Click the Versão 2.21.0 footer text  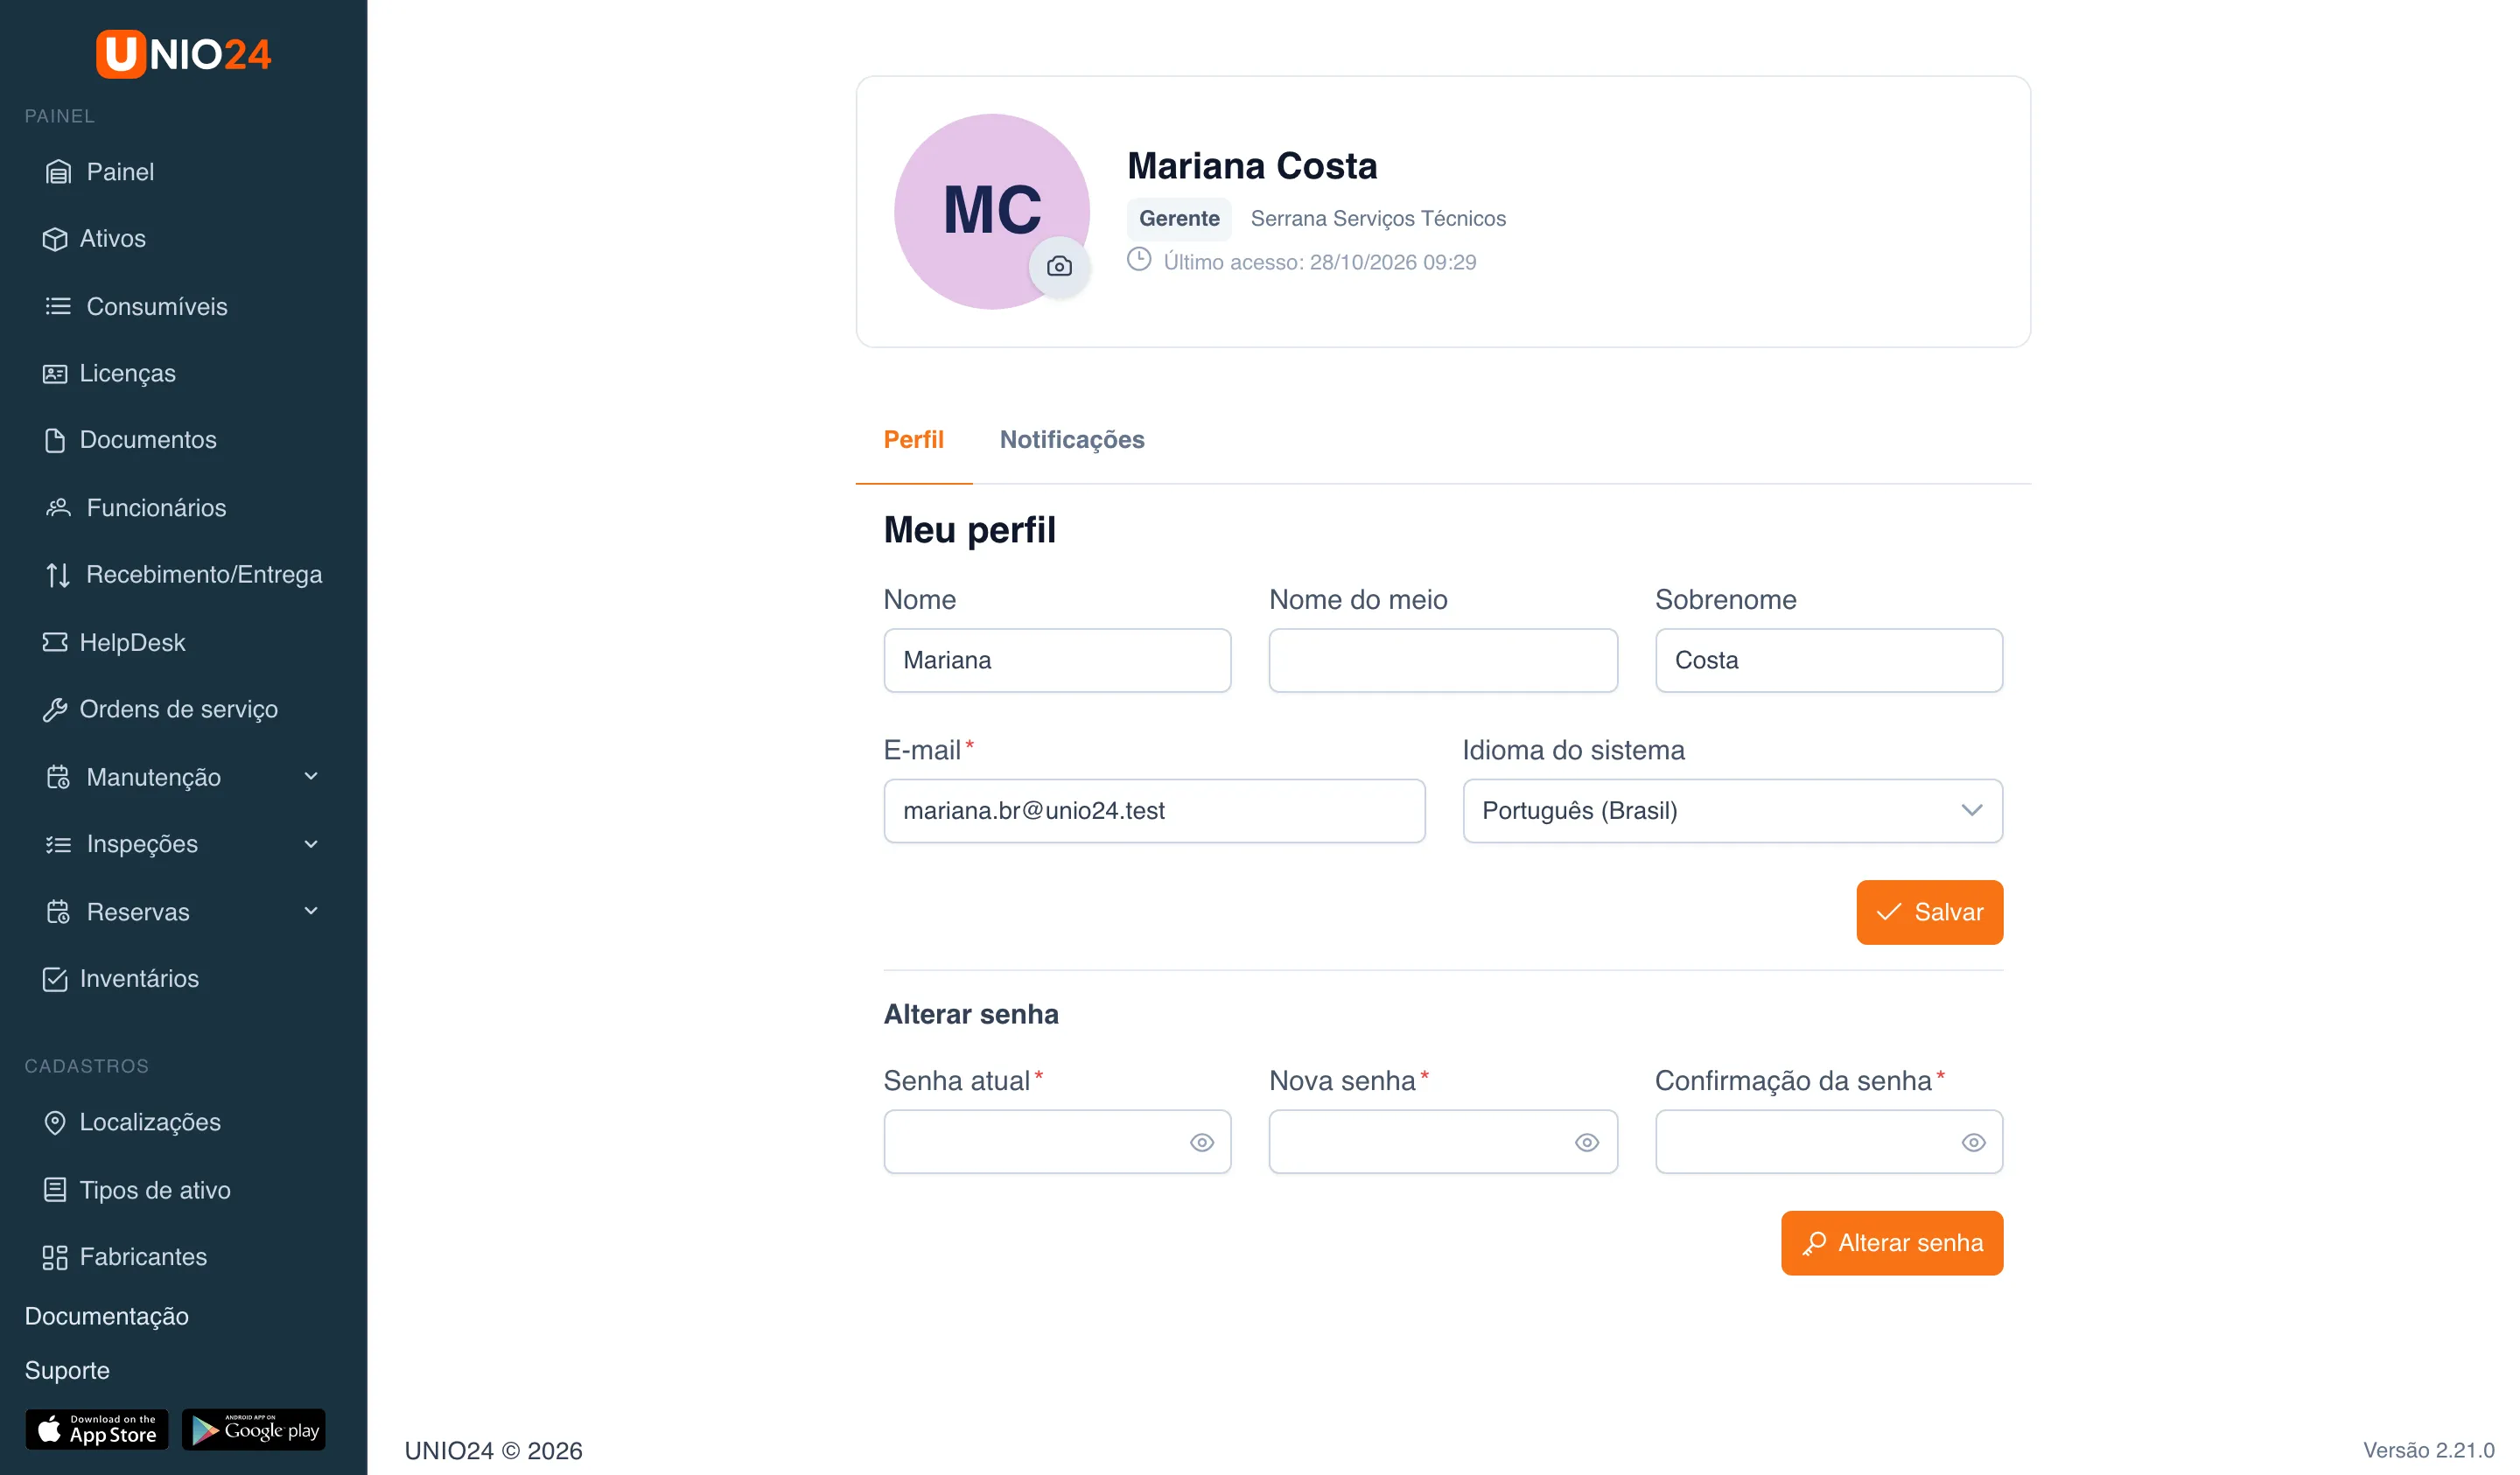click(x=2428, y=1450)
